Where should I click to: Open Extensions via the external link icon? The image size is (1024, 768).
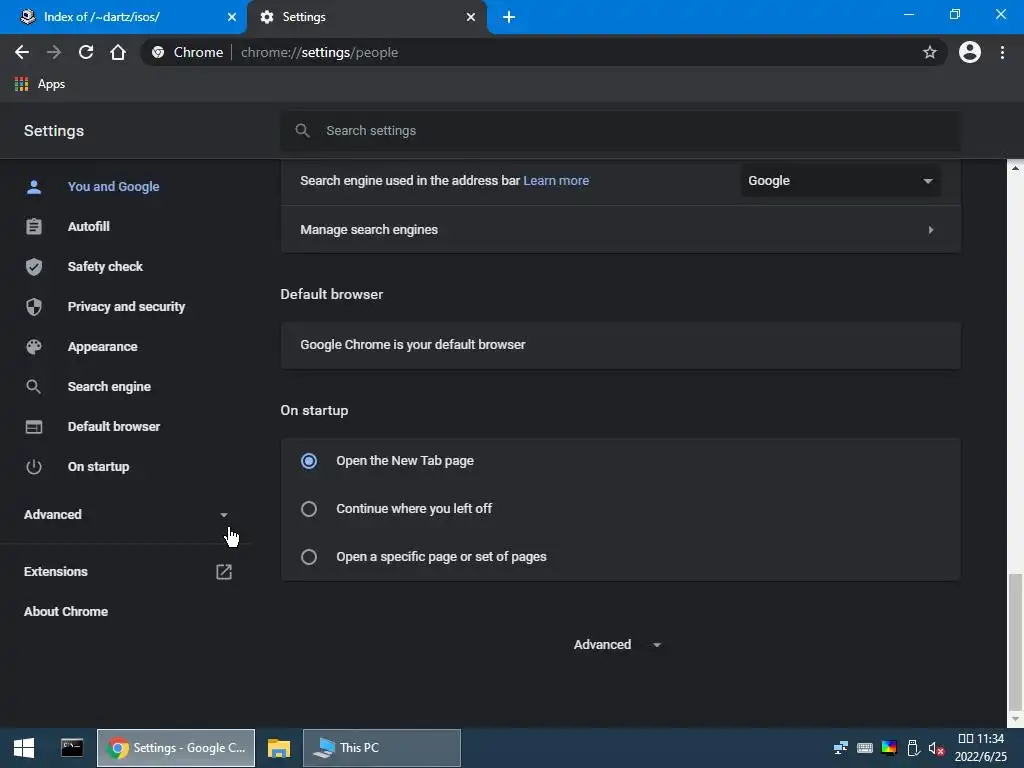tap(223, 571)
